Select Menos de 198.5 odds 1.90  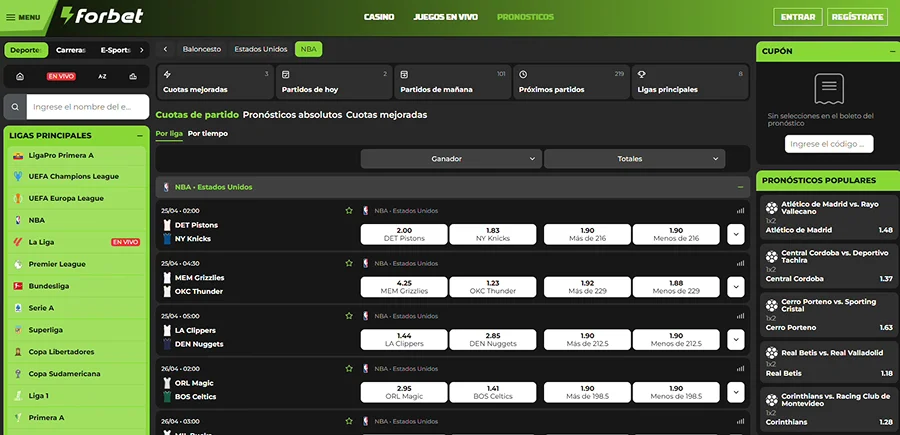[676, 393]
